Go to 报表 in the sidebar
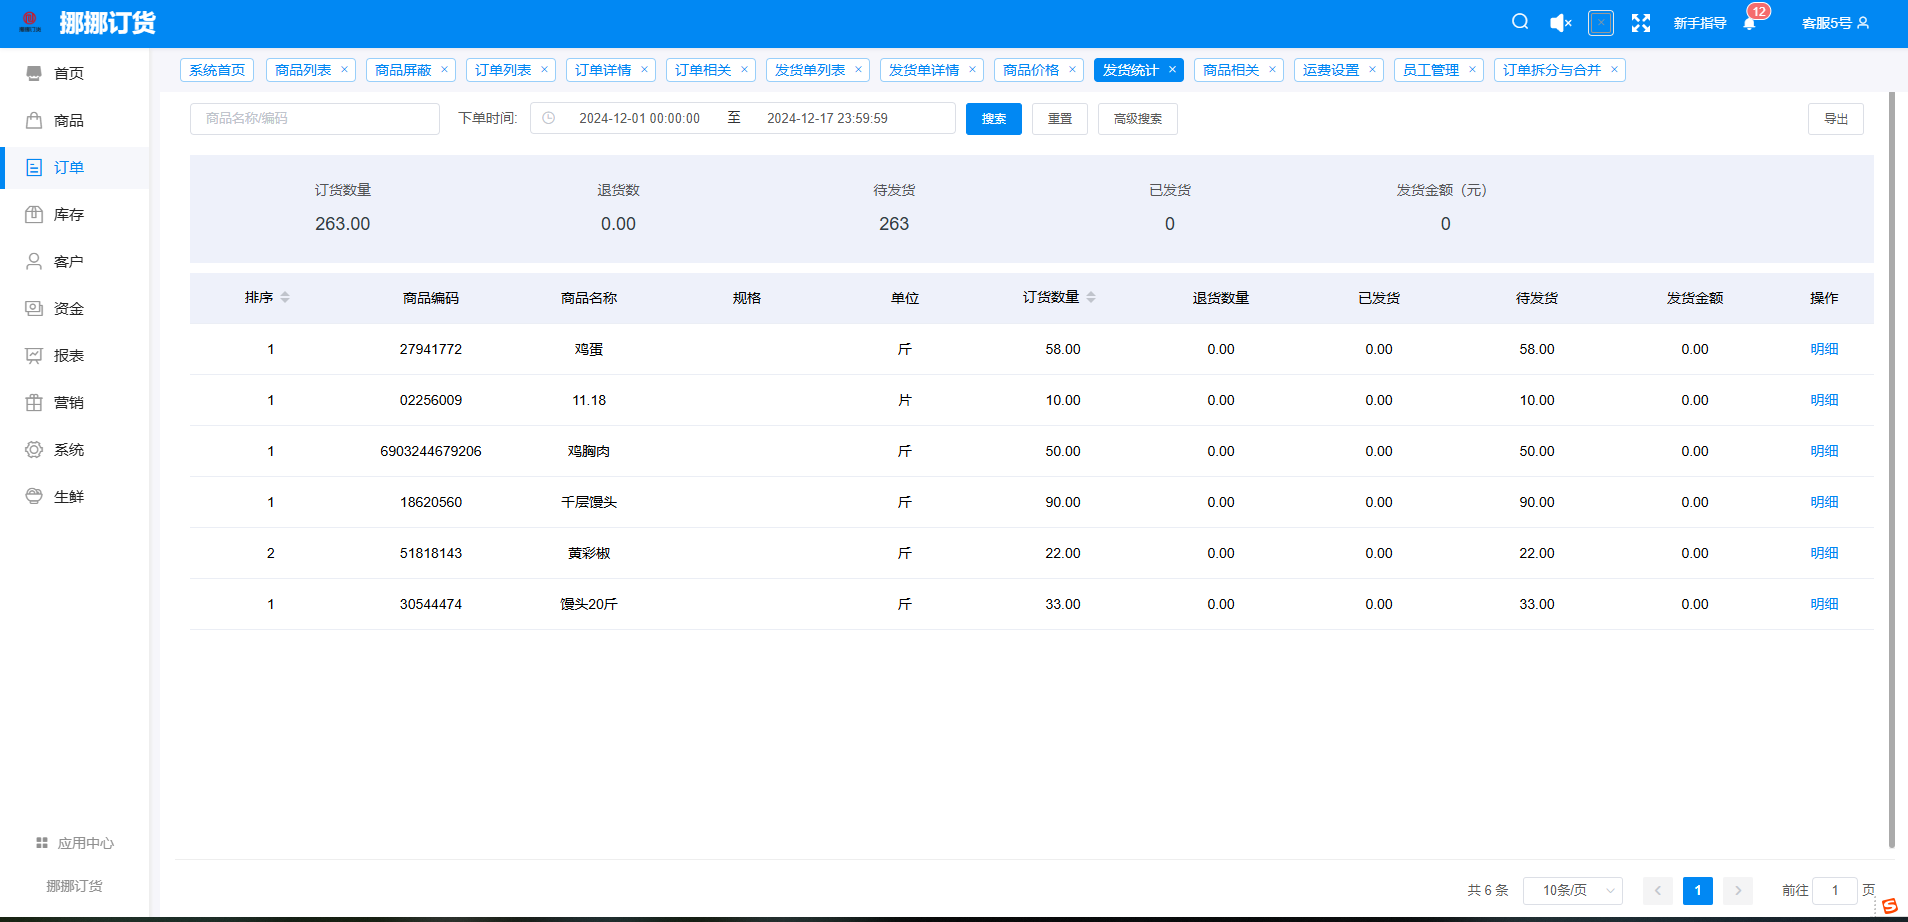This screenshot has width=1908, height=922. click(68, 356)
